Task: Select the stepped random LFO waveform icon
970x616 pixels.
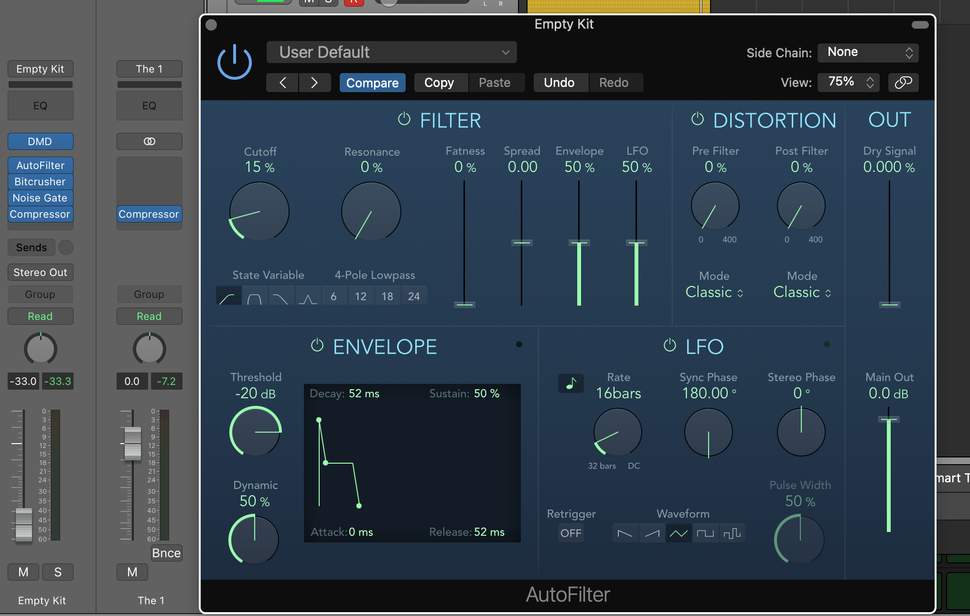Action: (731, 533)
